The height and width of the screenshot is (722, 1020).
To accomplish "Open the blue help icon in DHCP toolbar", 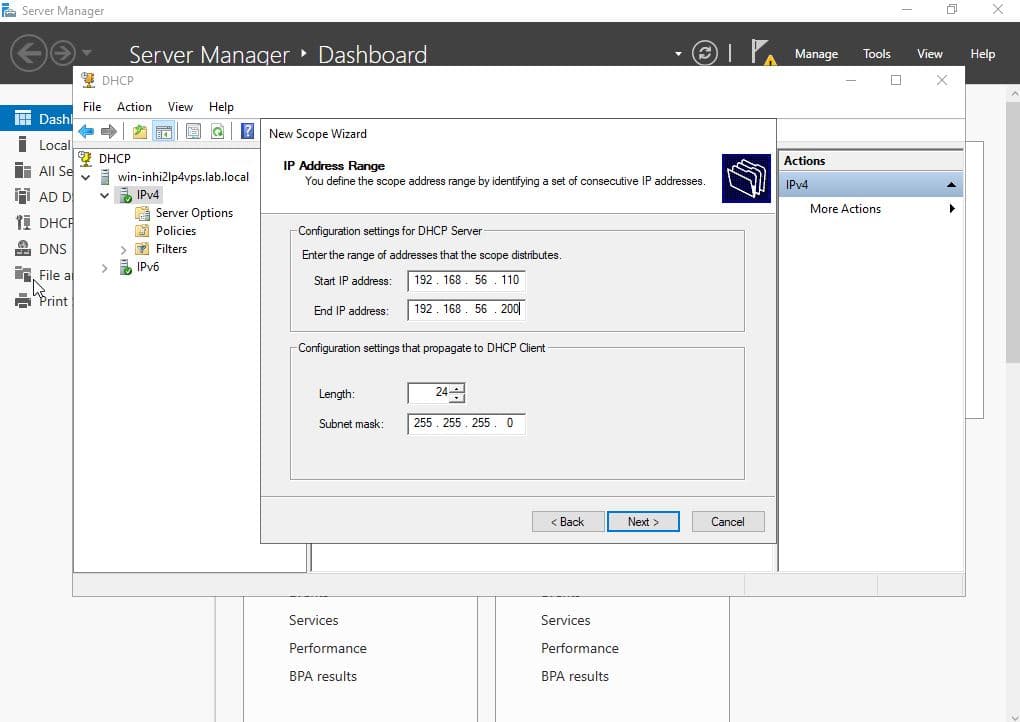I will point(247,132).
